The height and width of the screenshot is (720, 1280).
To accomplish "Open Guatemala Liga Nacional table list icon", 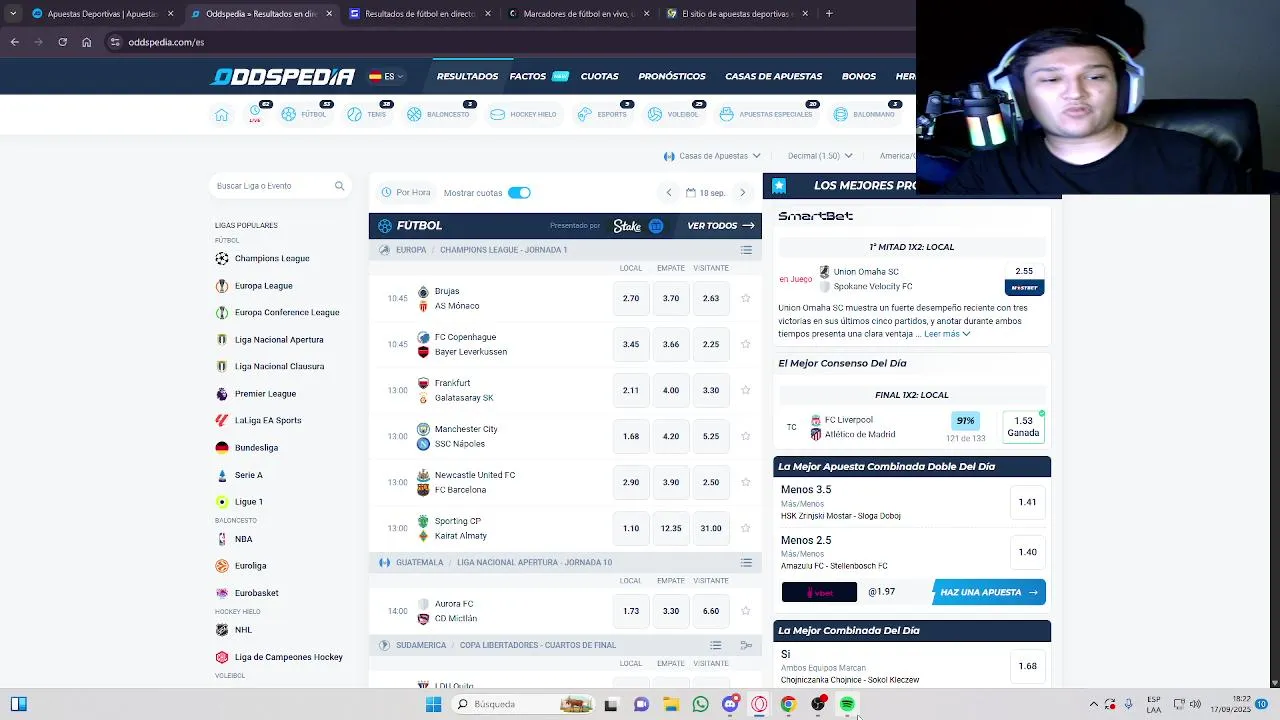I will (x=746, y=563).
